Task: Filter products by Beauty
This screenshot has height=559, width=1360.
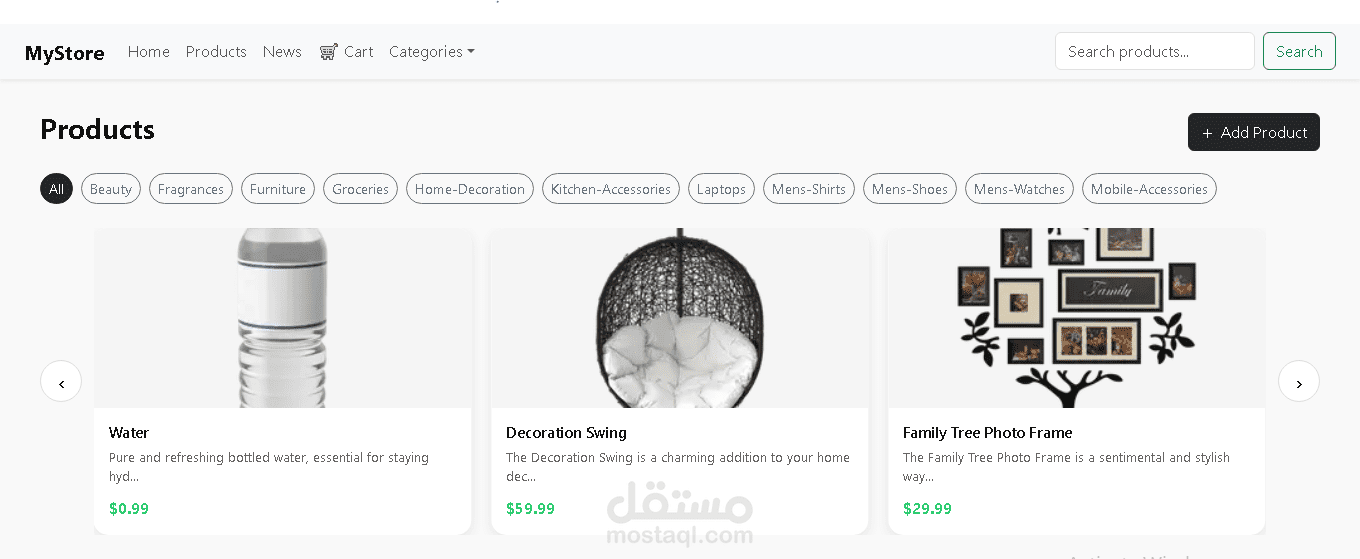Action: coord(111,189)
